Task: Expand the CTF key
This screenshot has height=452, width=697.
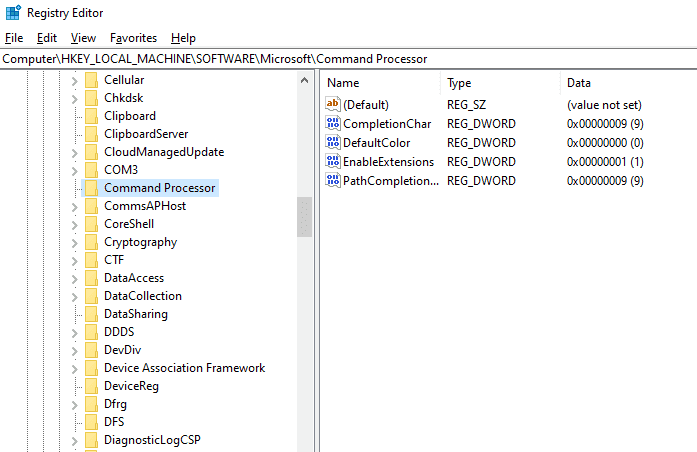Action: [x=75, y=261]
